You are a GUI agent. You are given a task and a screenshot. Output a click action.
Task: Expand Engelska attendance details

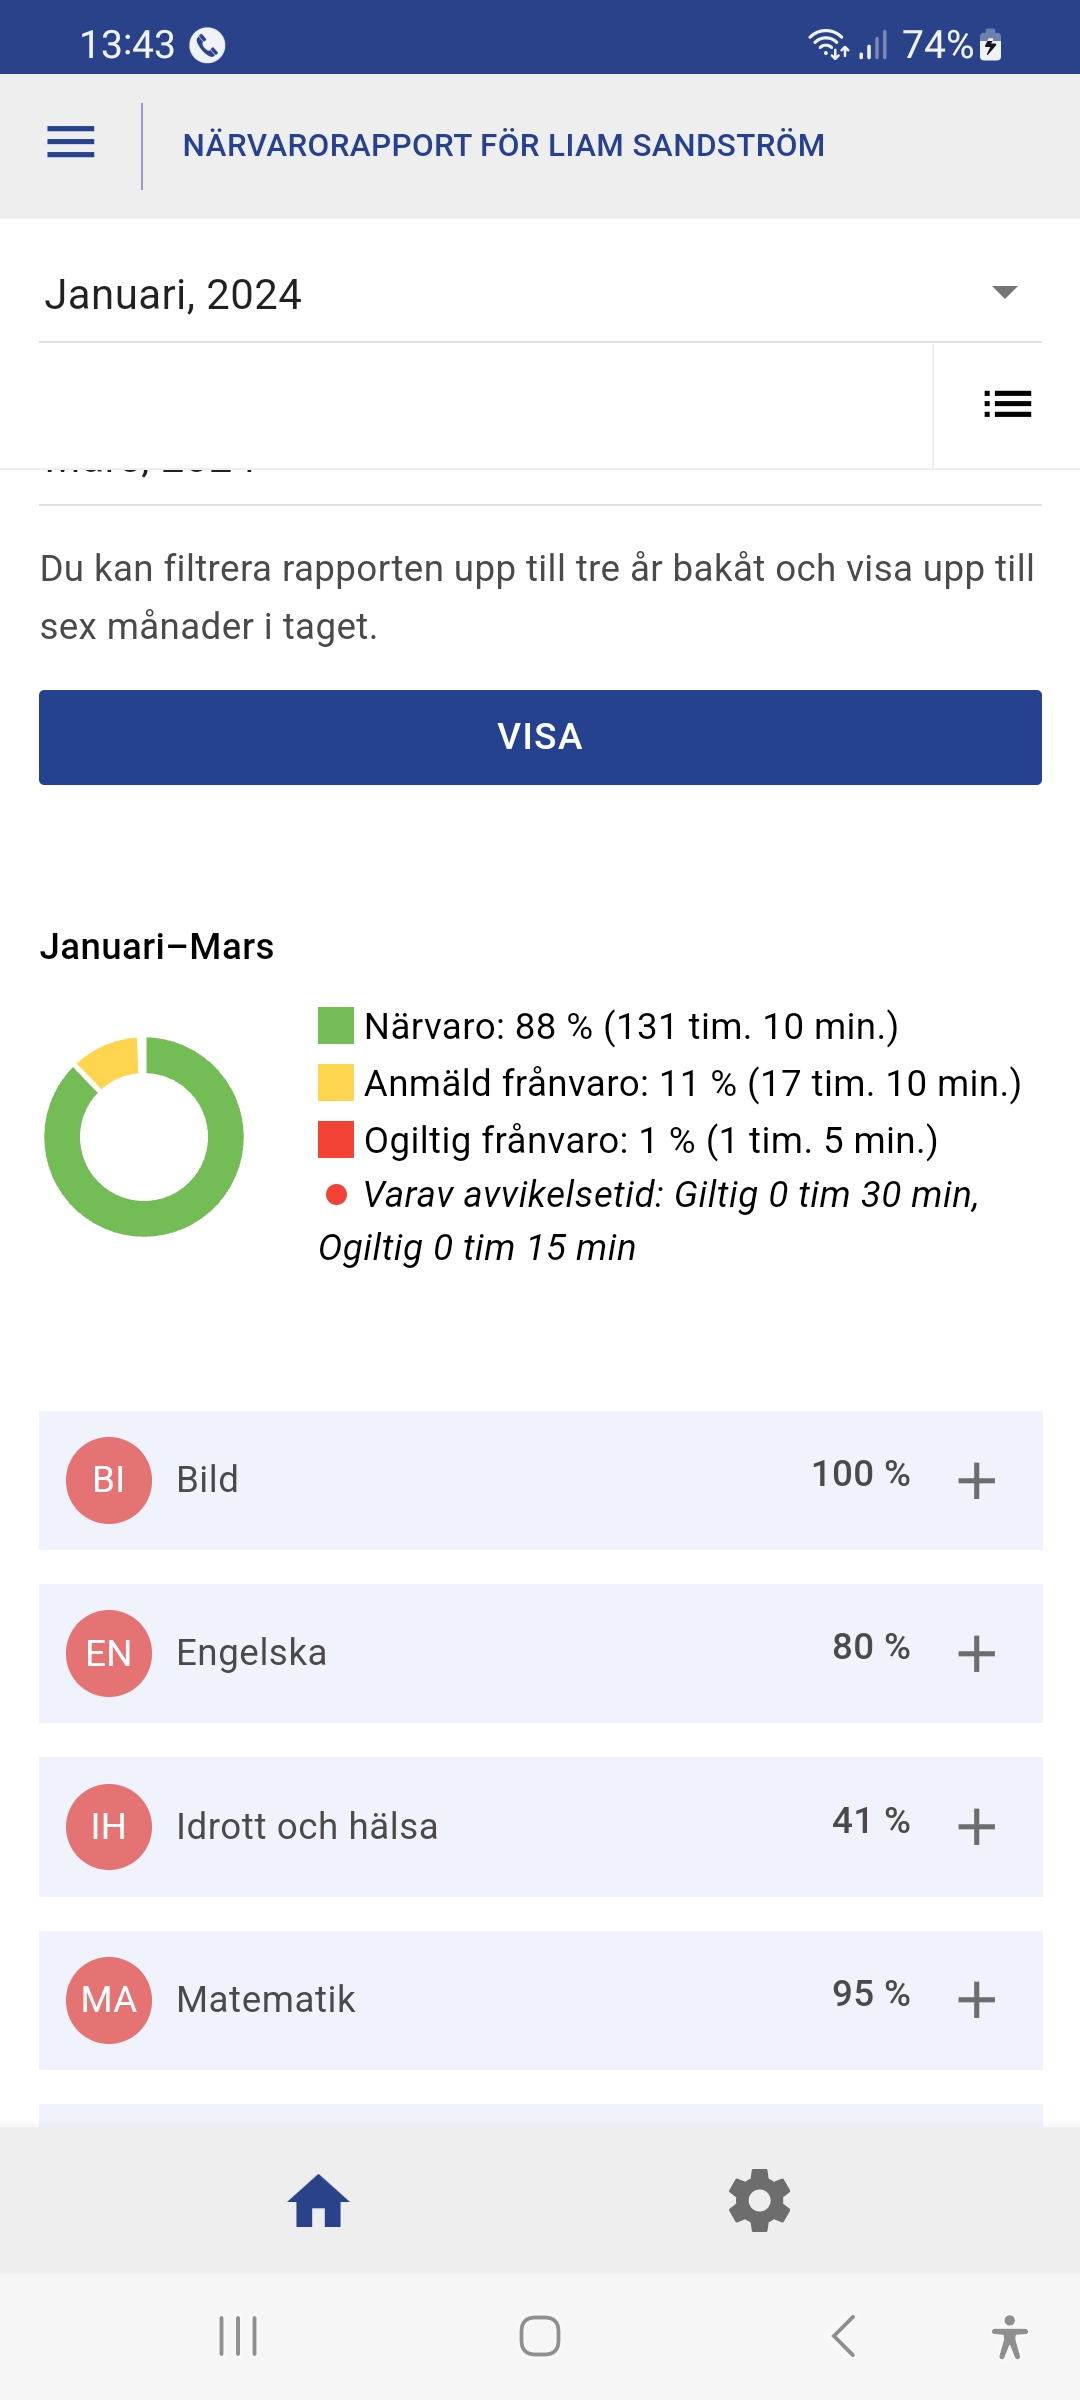click(976, 1654)
